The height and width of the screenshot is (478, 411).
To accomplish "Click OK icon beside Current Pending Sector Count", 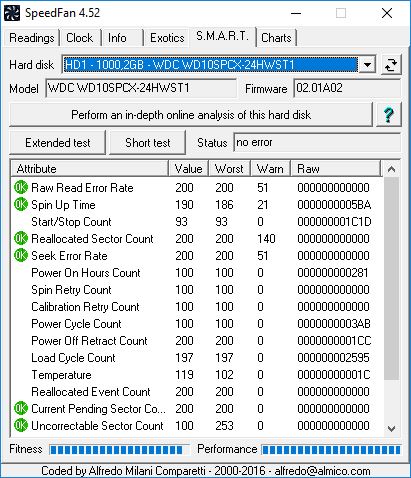I will coord(21,409).
